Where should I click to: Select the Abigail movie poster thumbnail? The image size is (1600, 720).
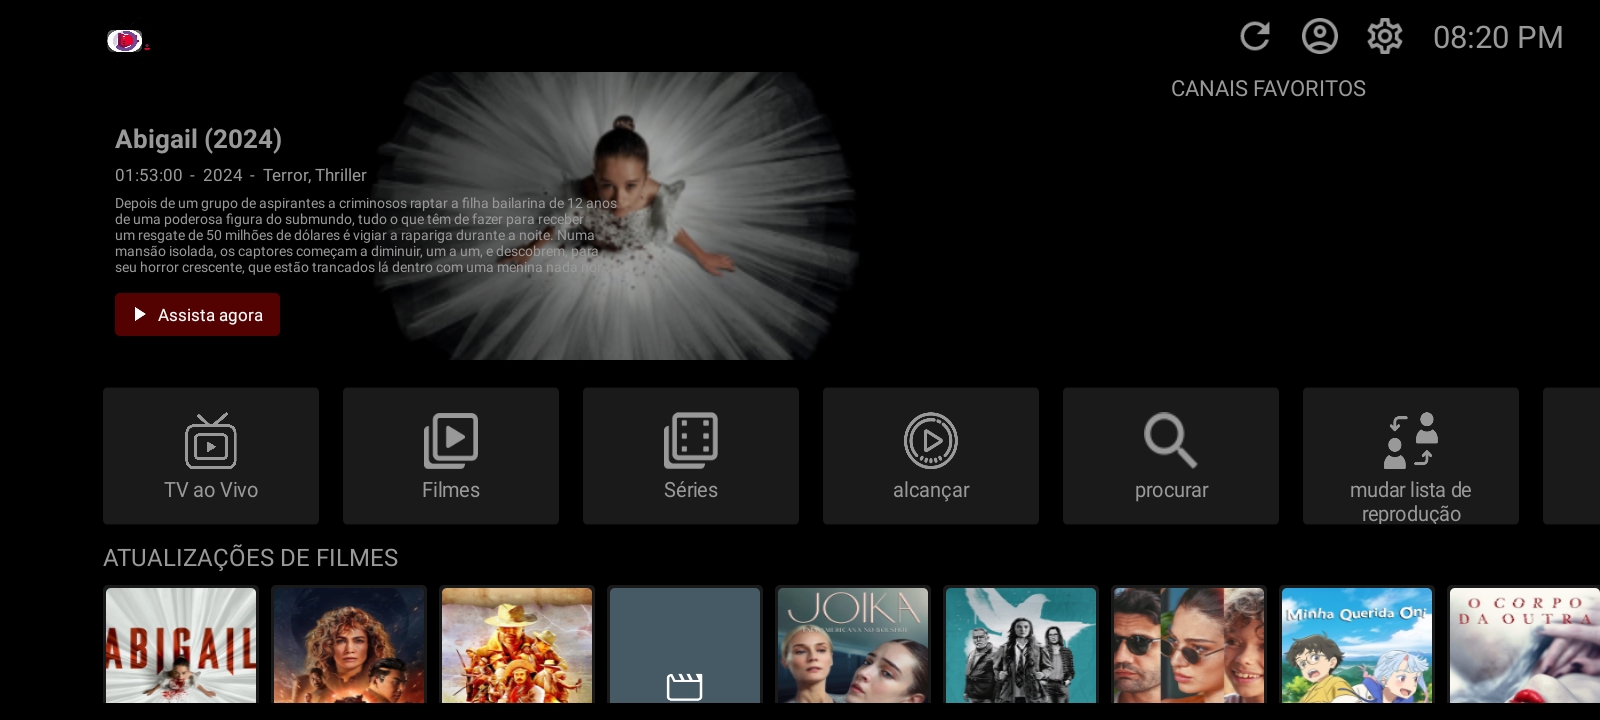point(181,645)
